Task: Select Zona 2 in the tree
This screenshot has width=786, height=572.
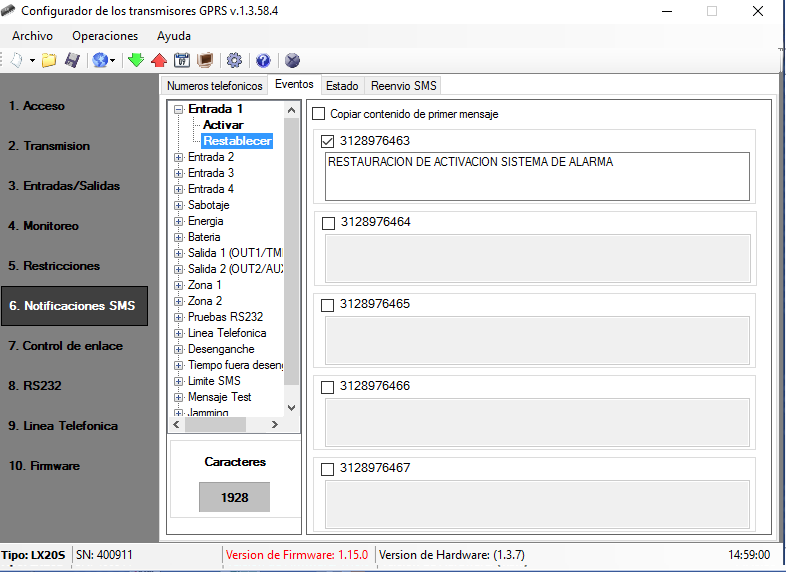Action: click(x=205, y=301)
